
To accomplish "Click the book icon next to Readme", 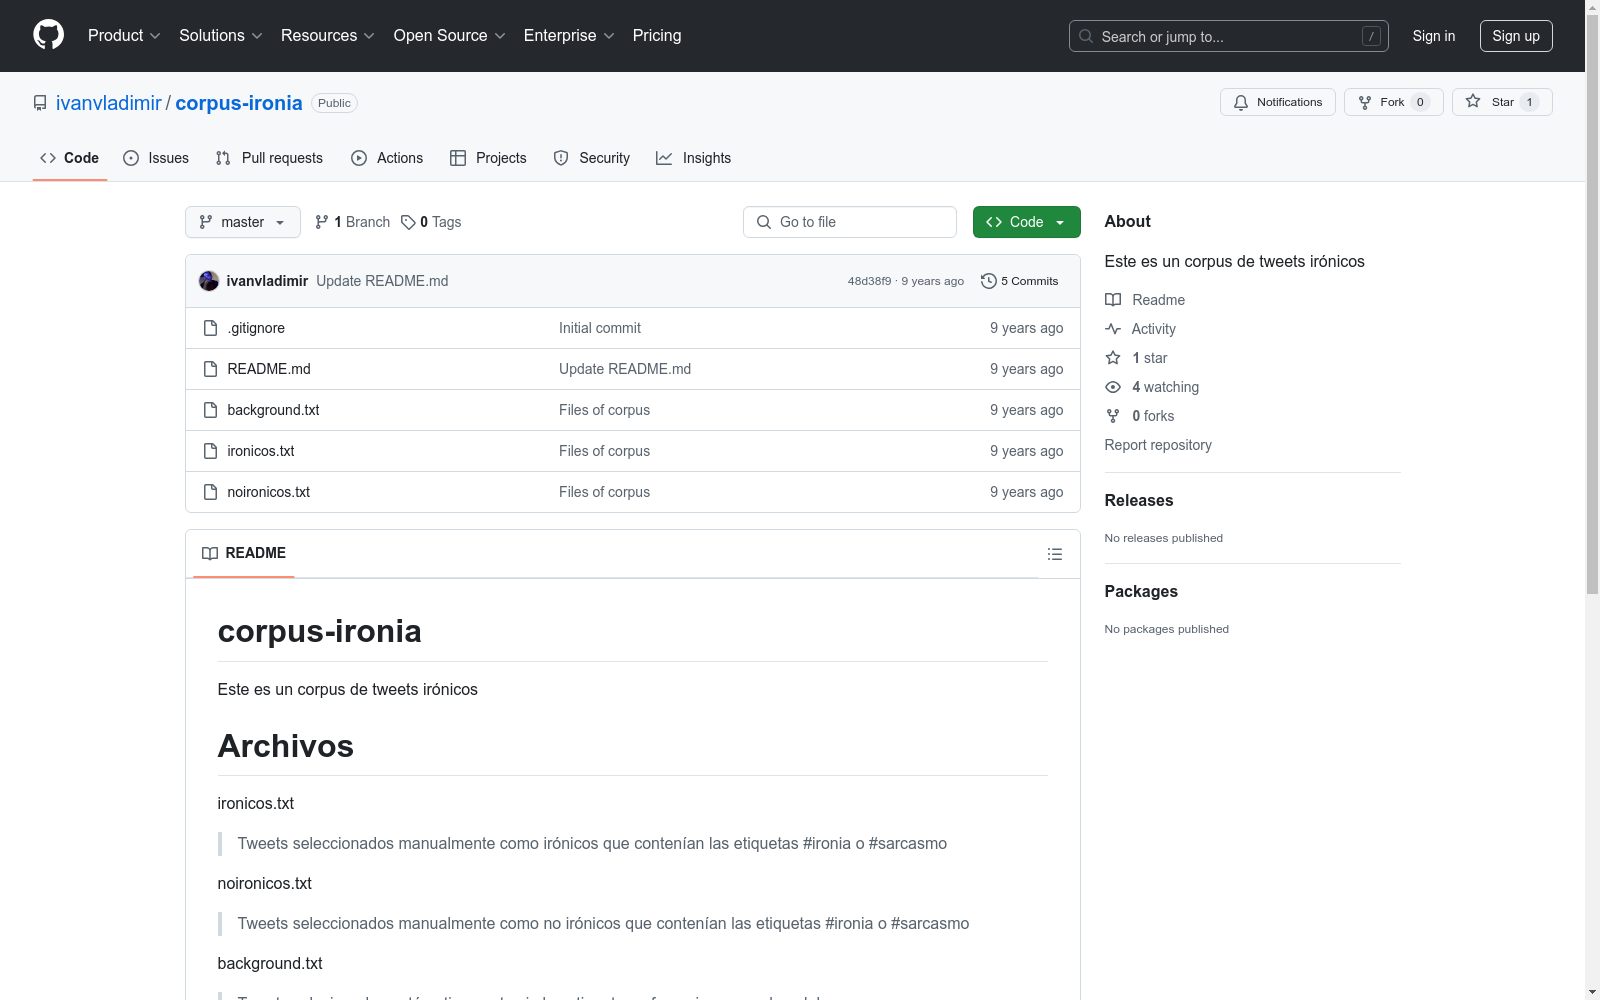I will (x=1113, y=300).
